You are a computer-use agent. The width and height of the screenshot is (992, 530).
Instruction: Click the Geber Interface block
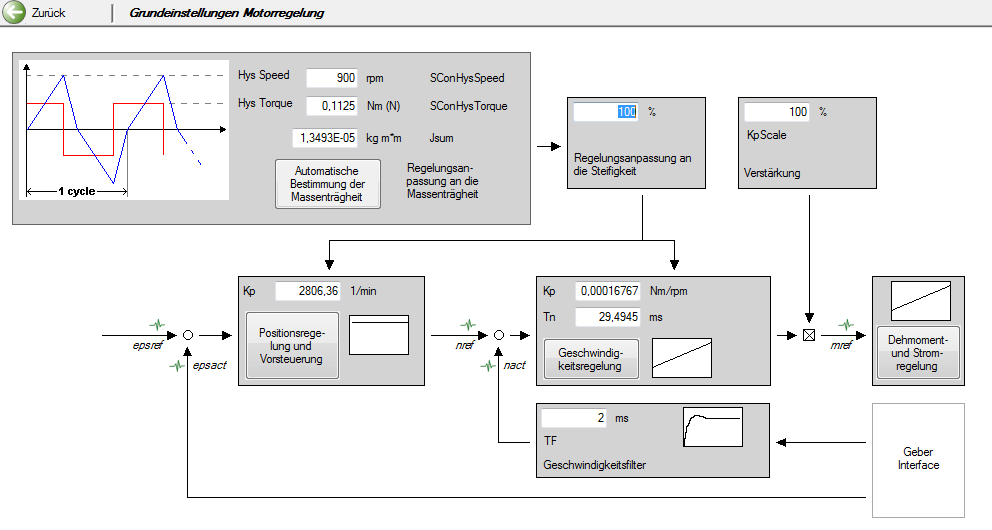[x=918, y=459]
